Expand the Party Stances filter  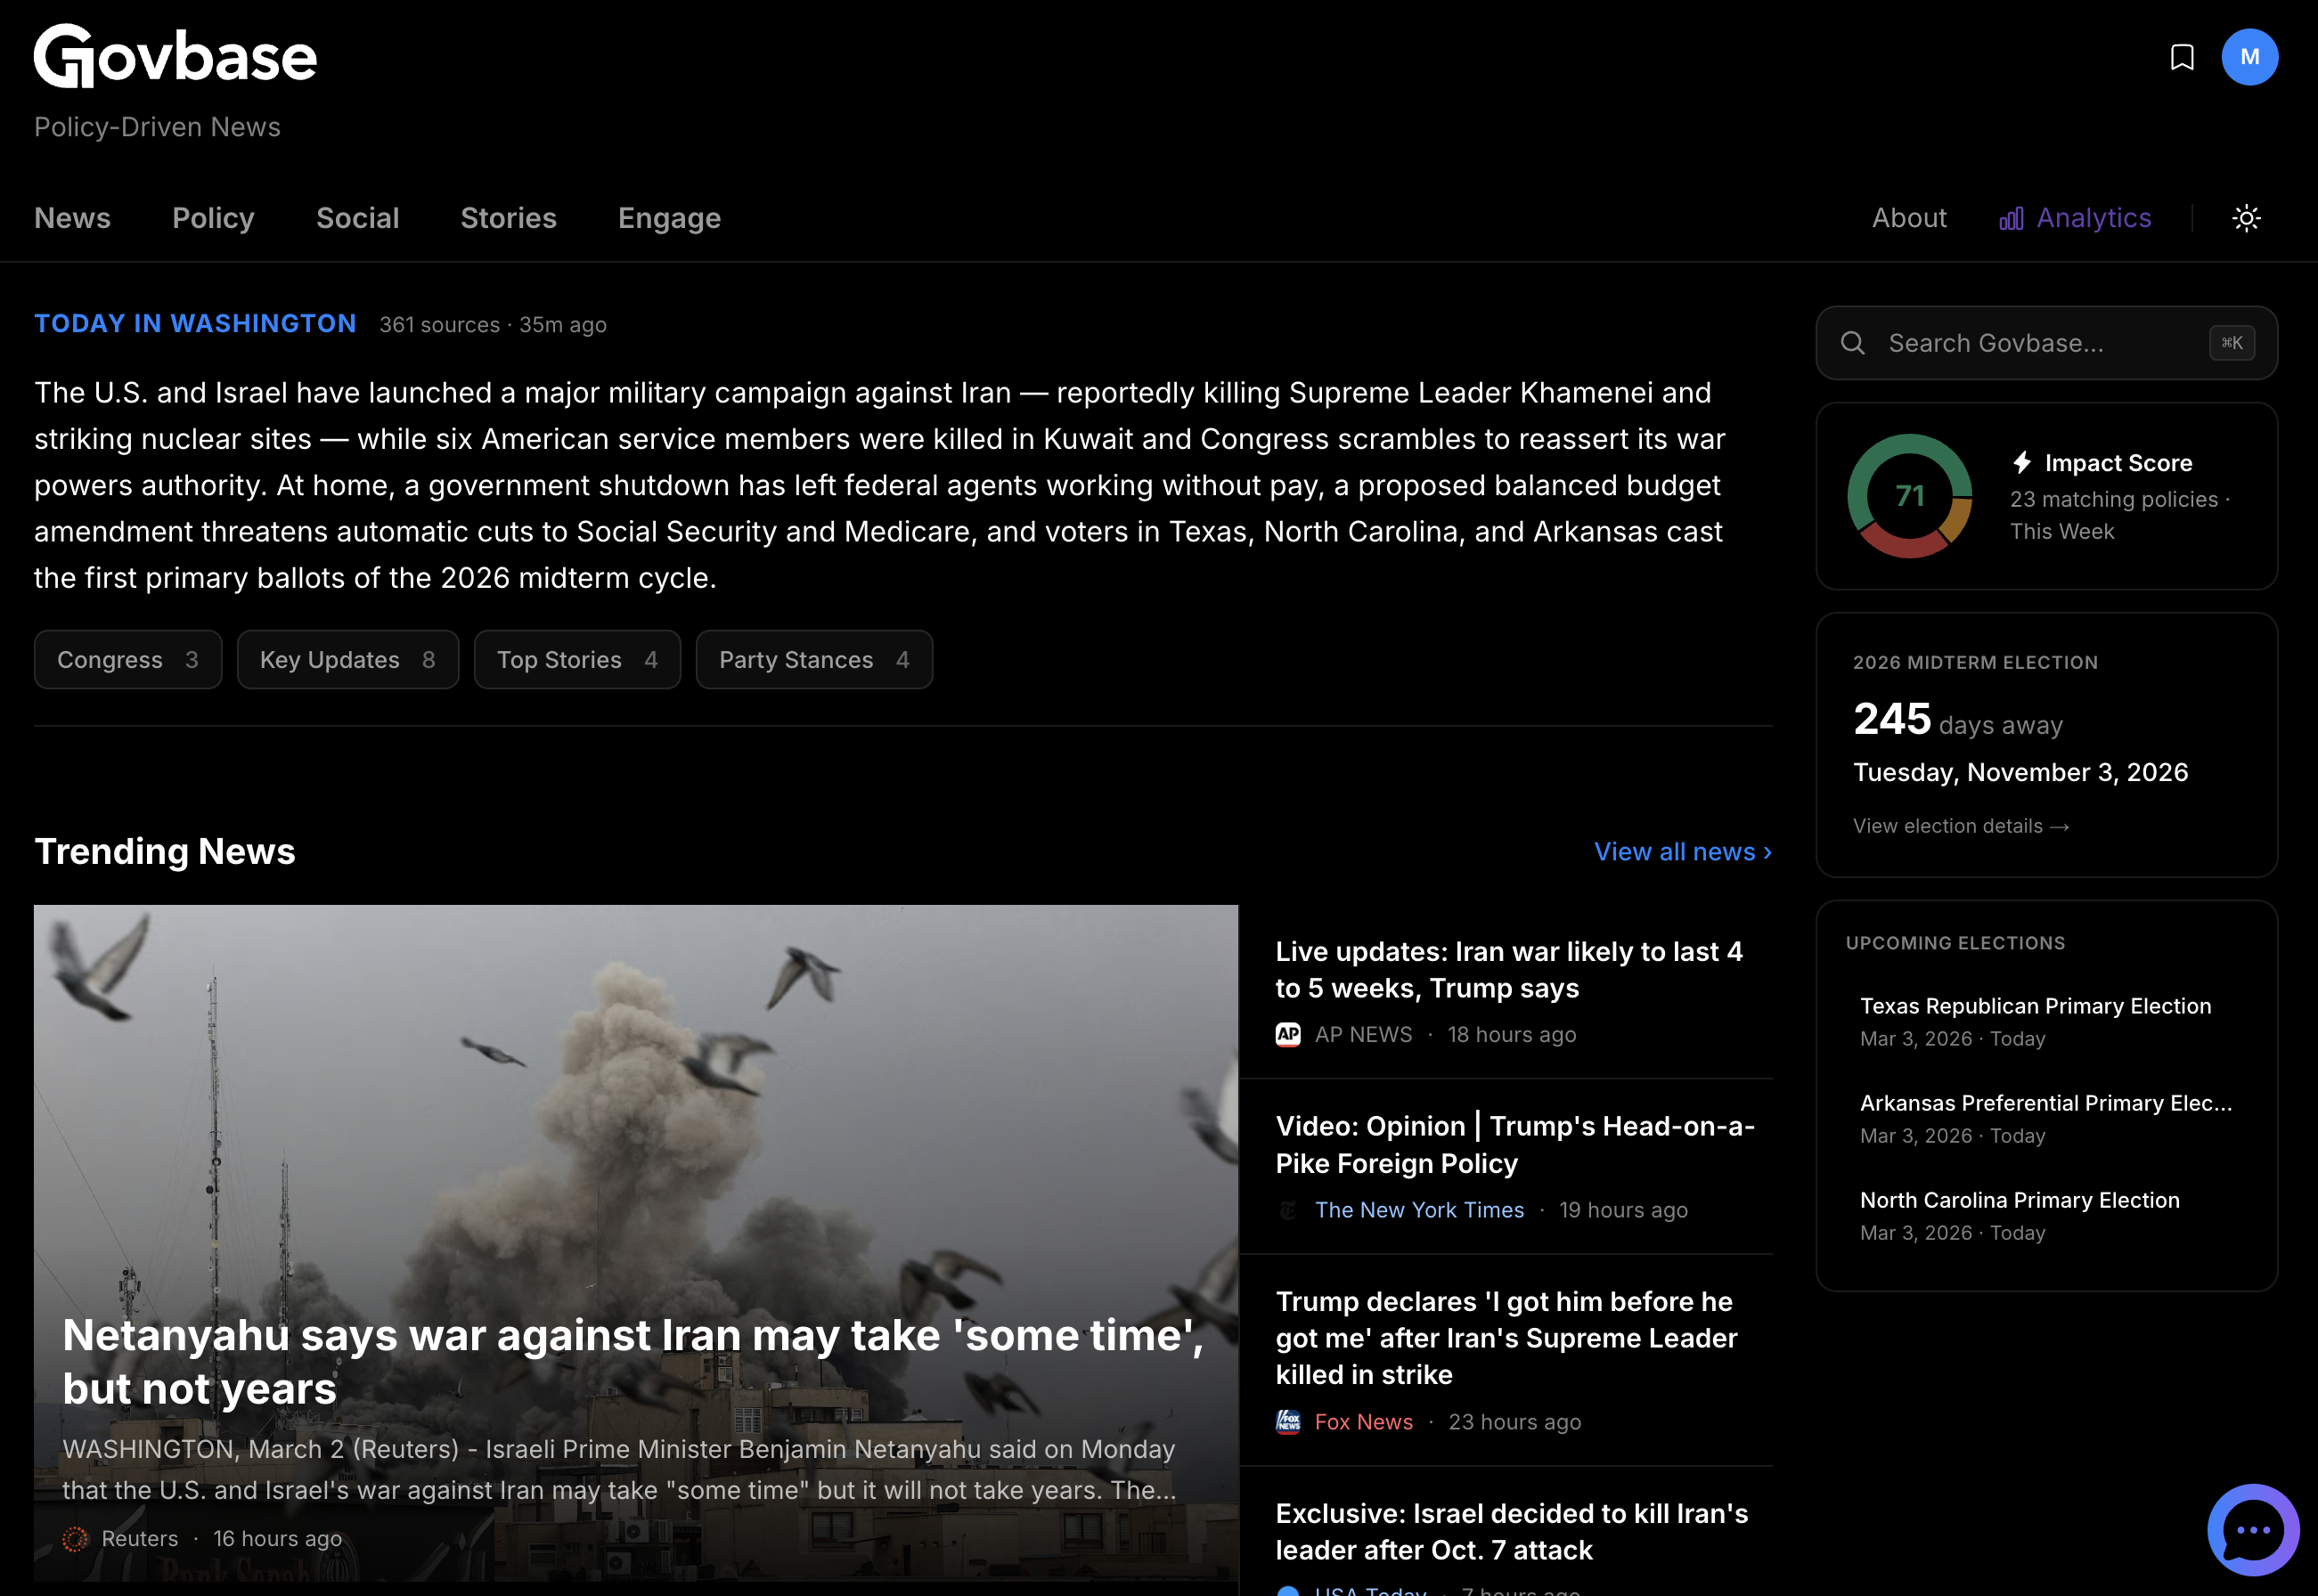[x=814, y=659]
